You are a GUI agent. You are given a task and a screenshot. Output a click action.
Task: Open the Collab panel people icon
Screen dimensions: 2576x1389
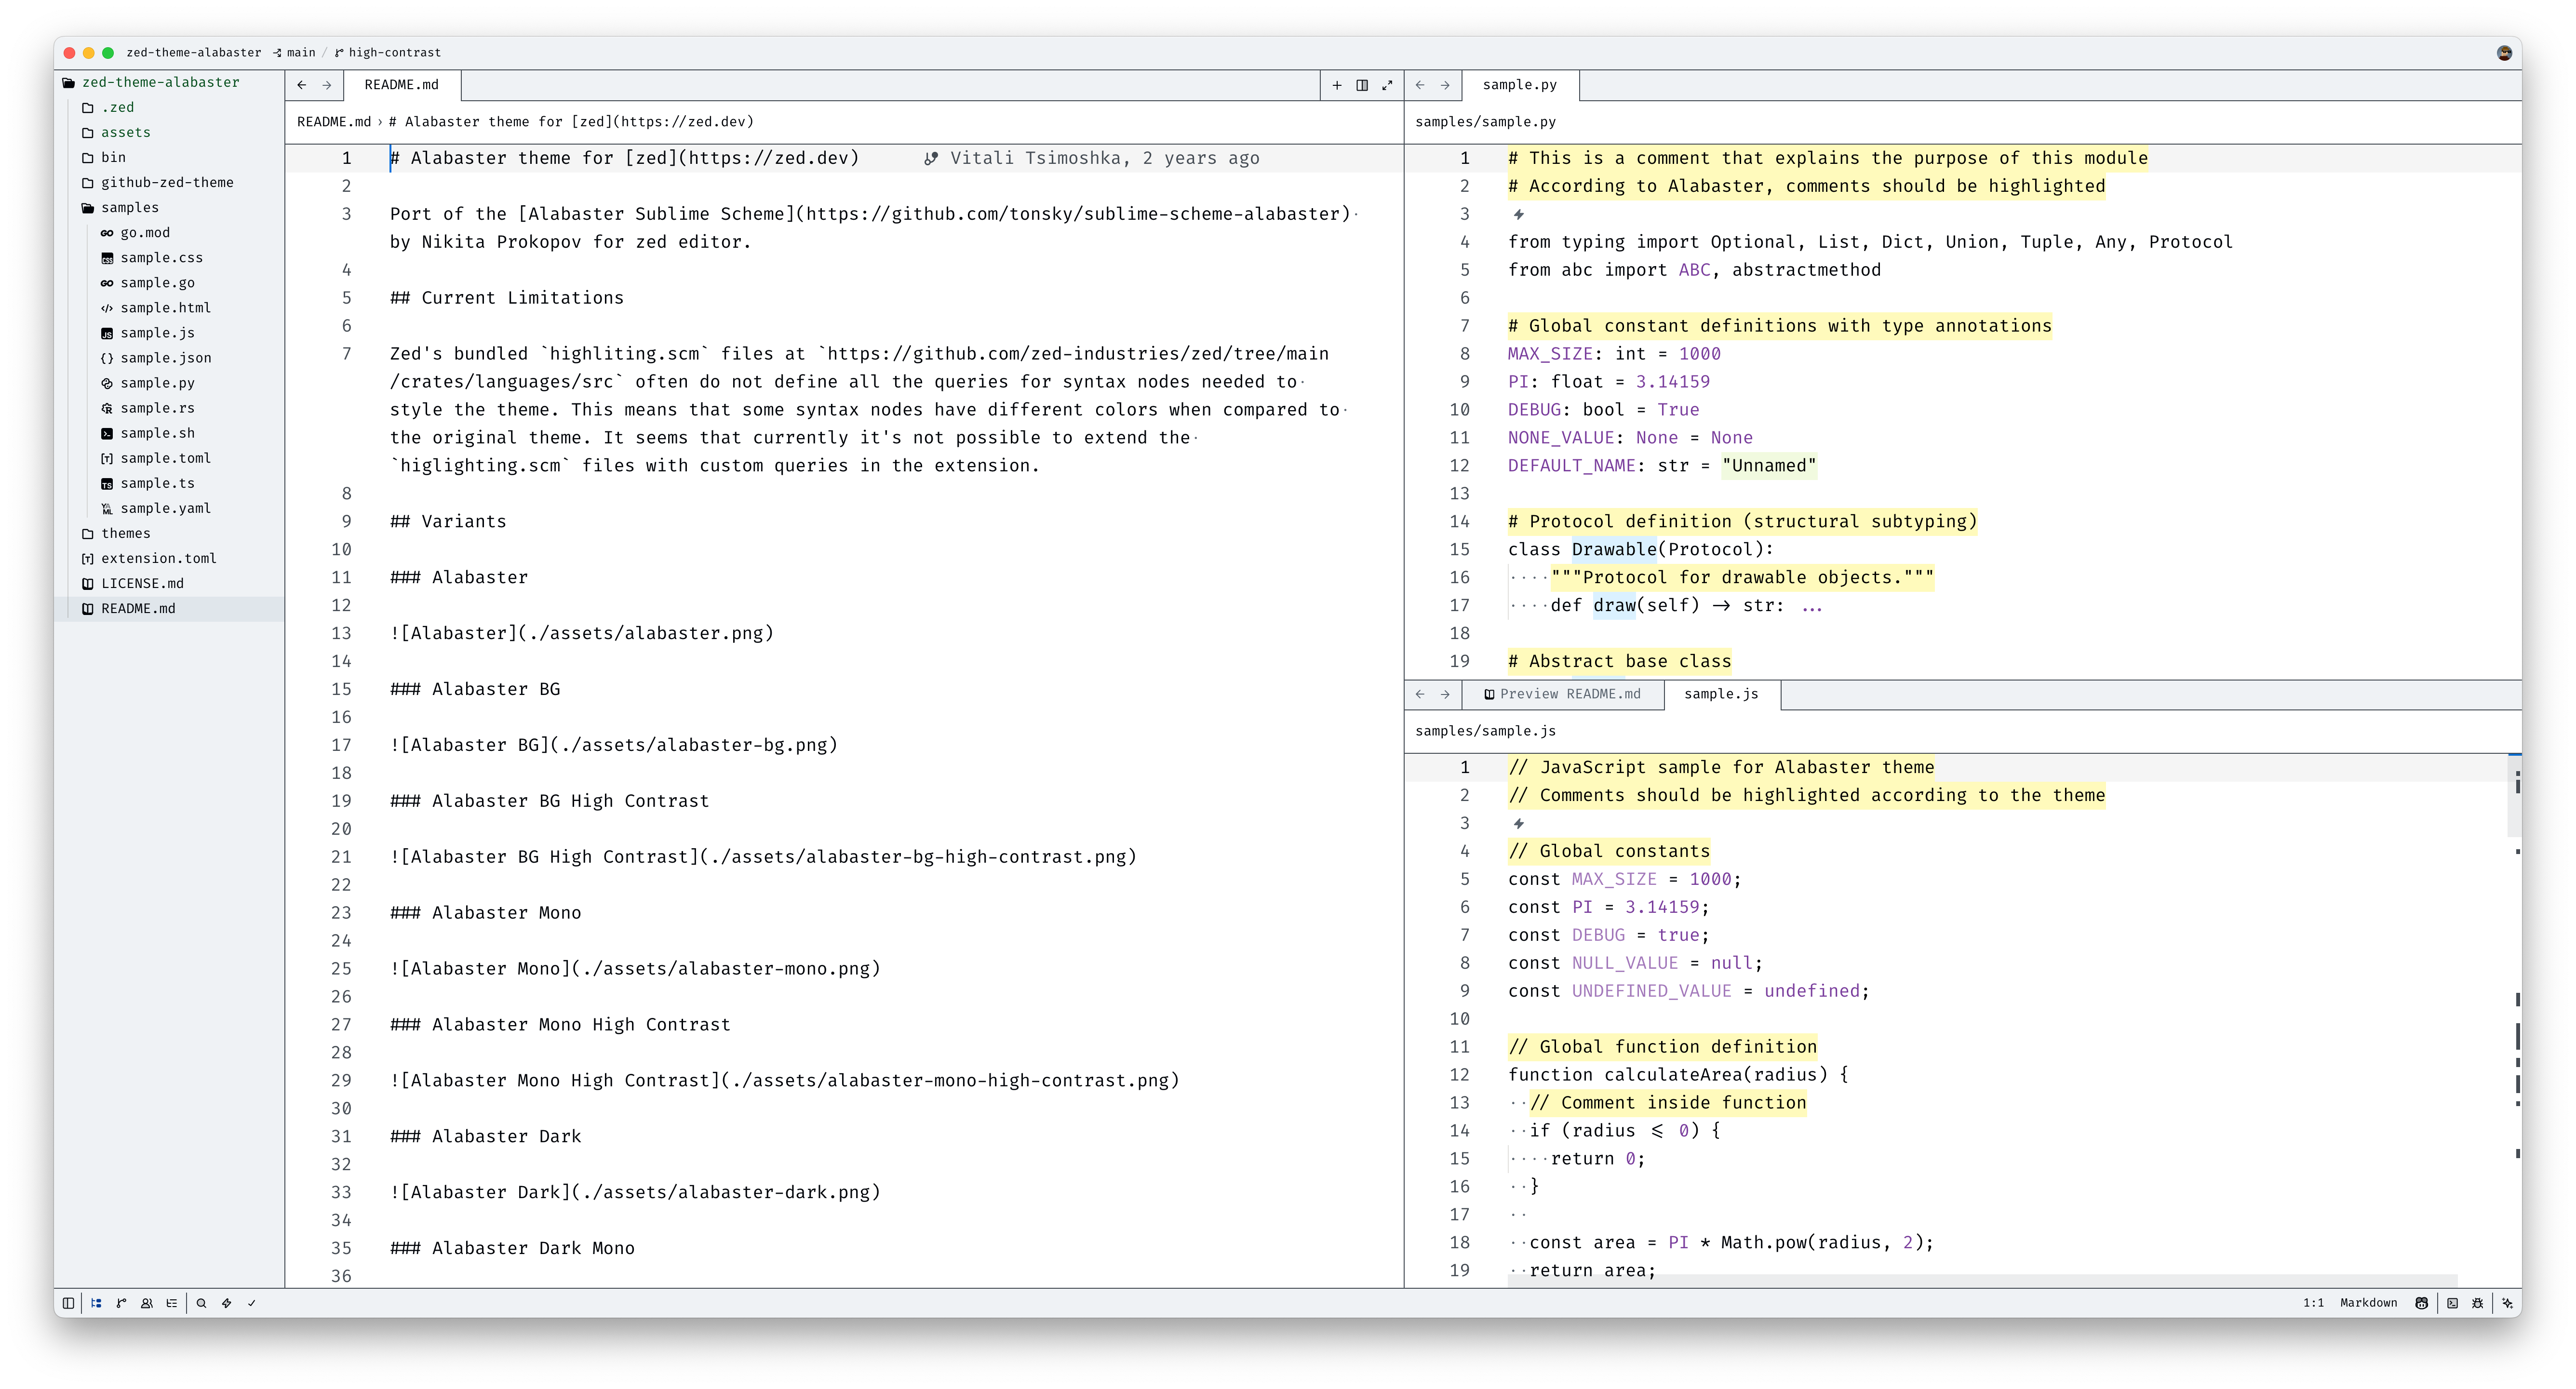pyautogui.click(x=147, y=1303)
